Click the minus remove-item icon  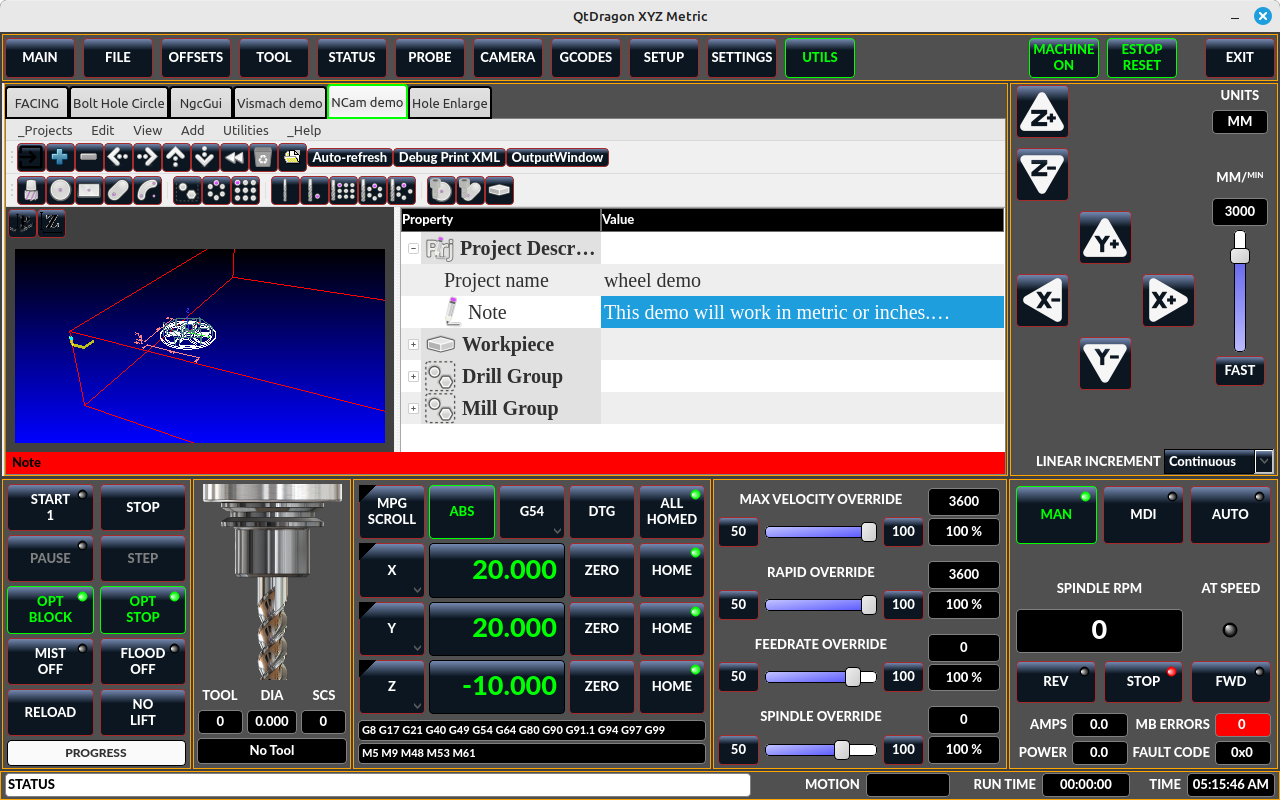(88, 157)
